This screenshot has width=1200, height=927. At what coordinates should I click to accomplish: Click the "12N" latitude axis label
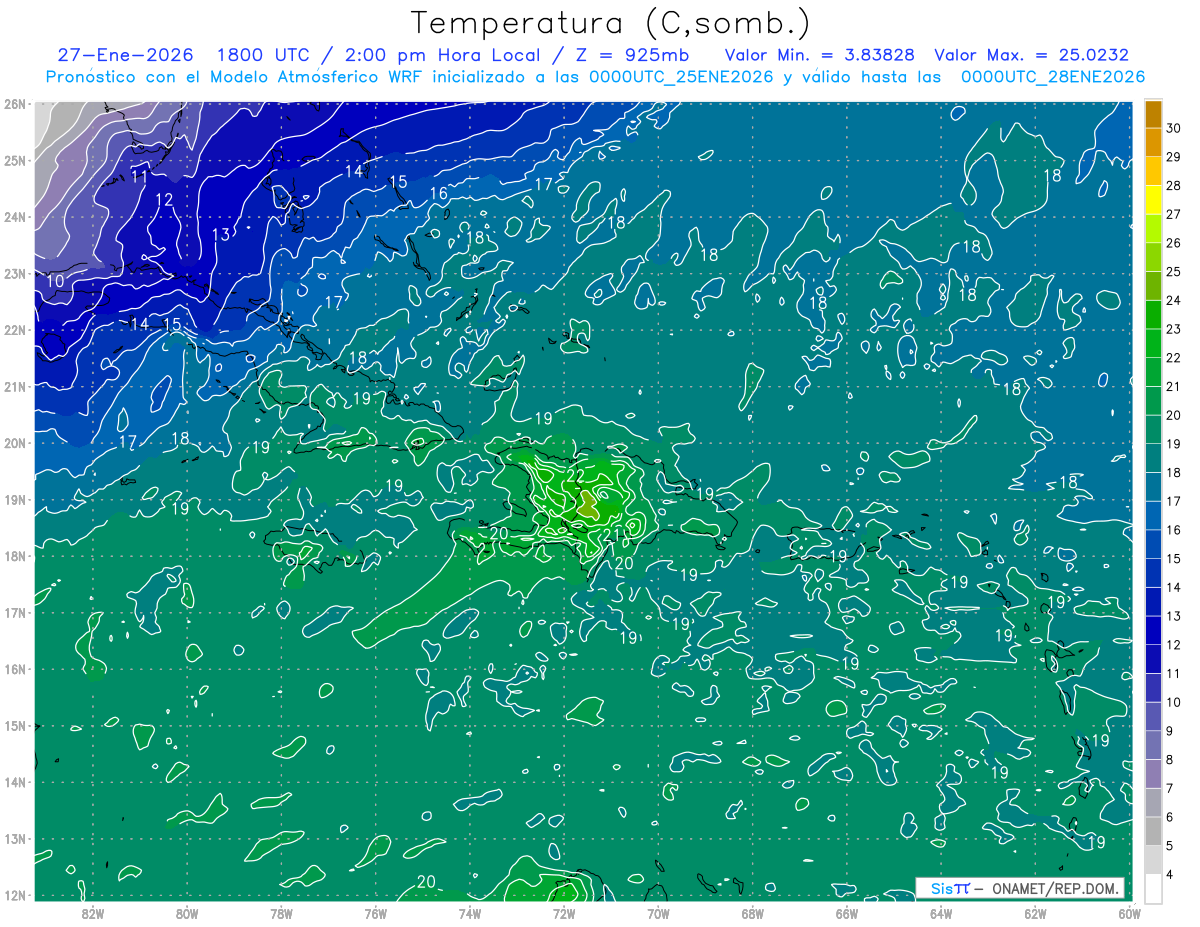[15, 895]
